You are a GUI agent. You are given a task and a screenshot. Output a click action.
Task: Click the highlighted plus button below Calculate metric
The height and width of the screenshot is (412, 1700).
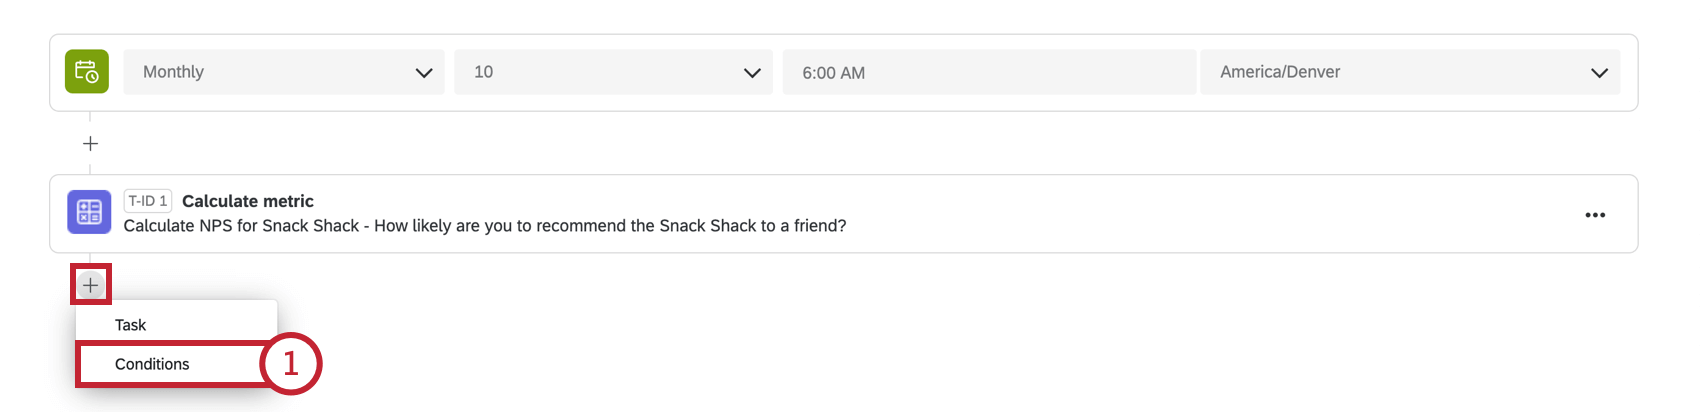pyautogui.click(x=90, y=285)
